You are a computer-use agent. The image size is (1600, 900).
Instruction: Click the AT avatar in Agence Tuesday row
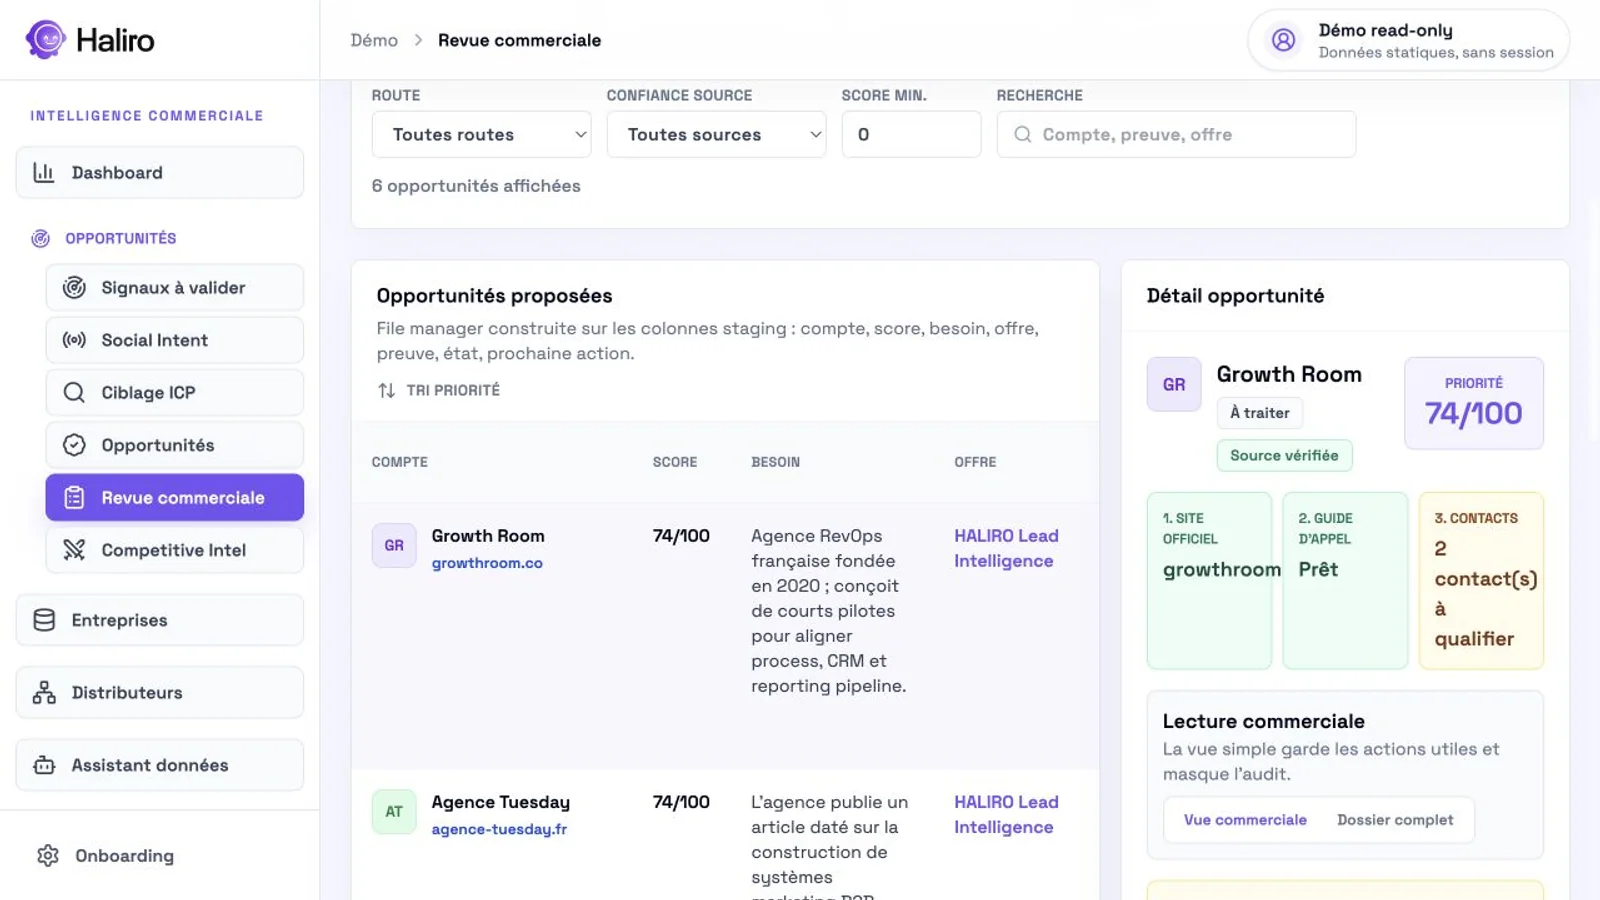click(394, 812)
